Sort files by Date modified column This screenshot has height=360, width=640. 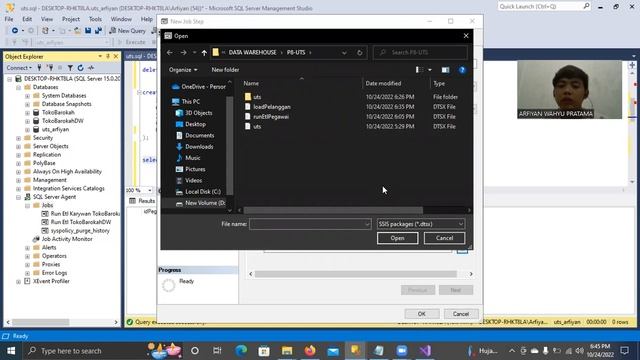(x=383, y=83)
